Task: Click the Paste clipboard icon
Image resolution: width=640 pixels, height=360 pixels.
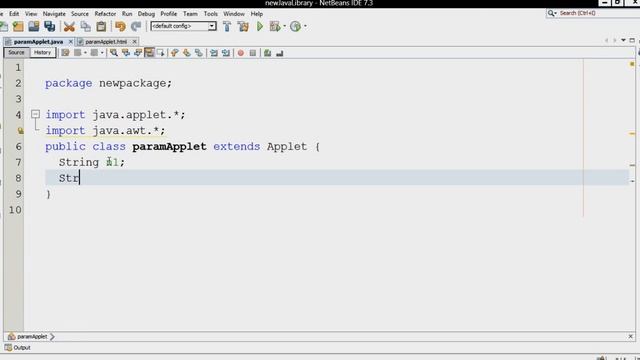Action: point(101,27)
